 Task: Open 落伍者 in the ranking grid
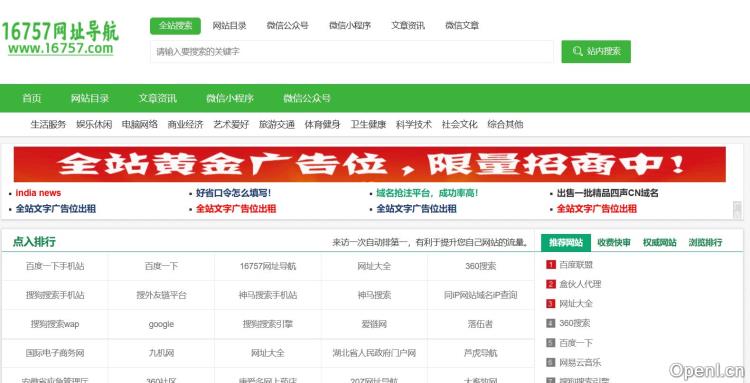[x=481, y=325]
